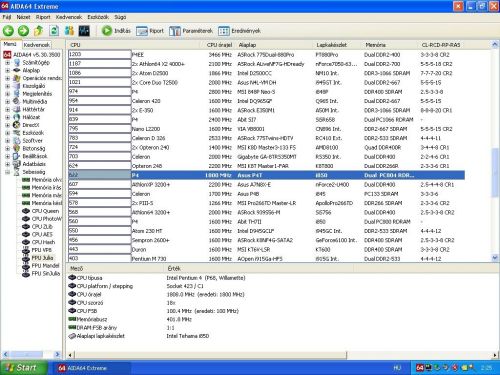The width and height of the screenshot is (500, 375).
Task: Click the green Back arrow icon
Action: pos(8,31)
